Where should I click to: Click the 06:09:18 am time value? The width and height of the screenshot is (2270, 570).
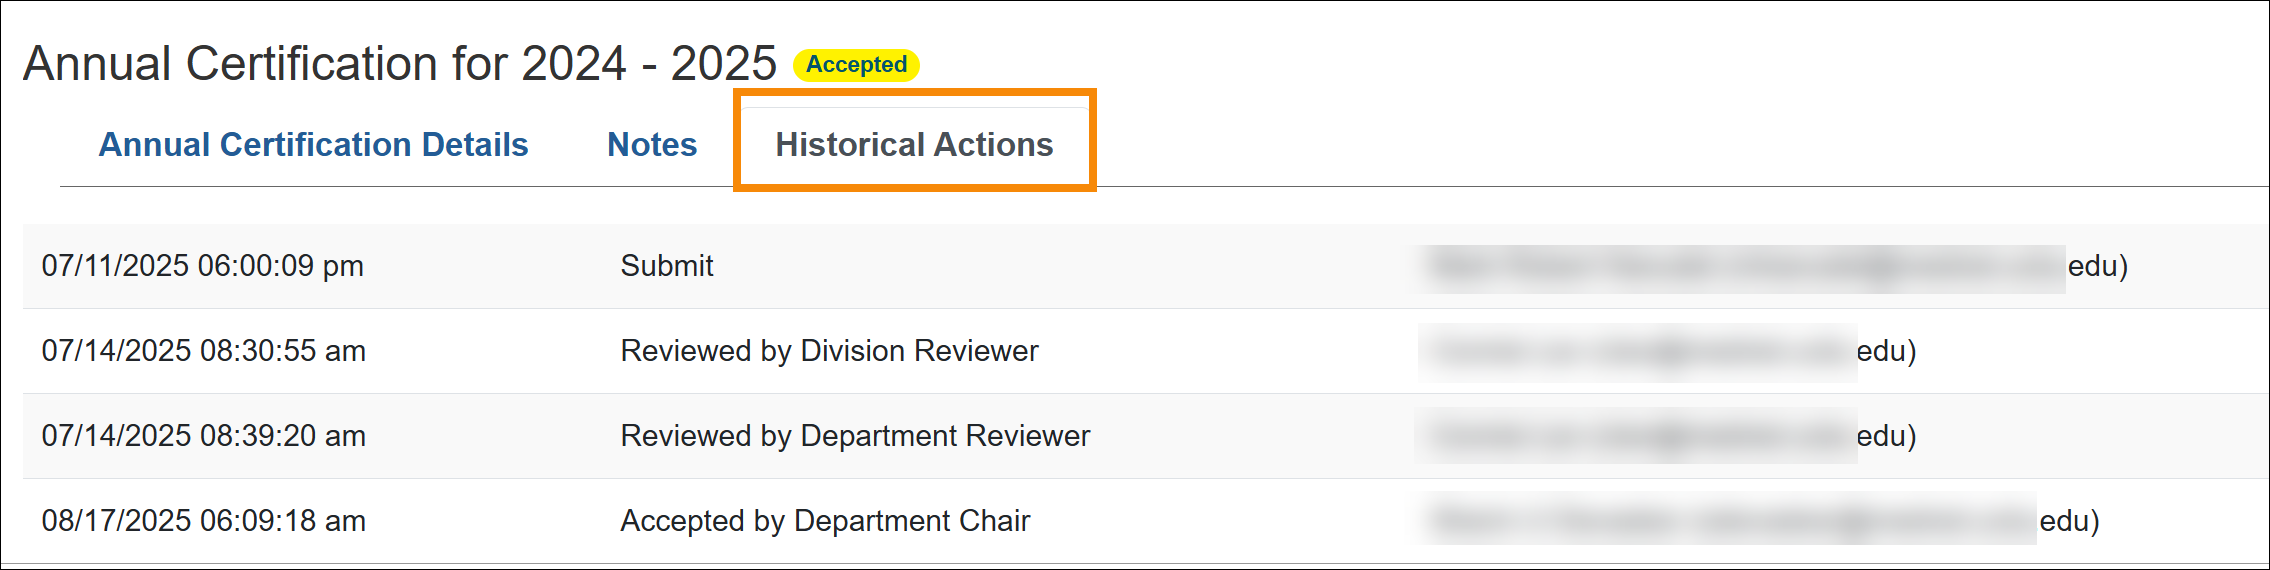[283, 521]
